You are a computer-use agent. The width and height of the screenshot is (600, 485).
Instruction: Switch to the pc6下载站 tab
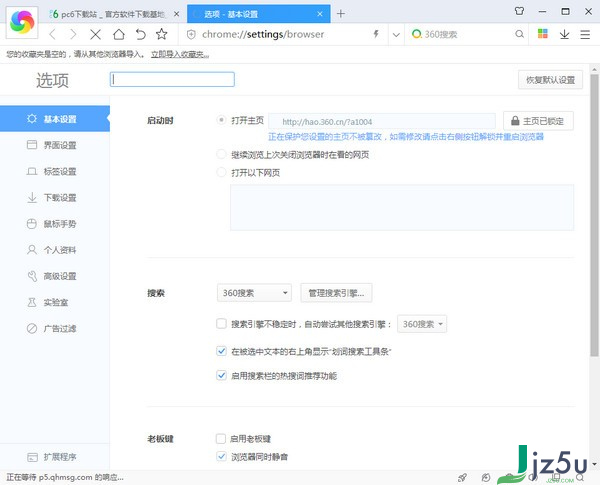[113, 14]
